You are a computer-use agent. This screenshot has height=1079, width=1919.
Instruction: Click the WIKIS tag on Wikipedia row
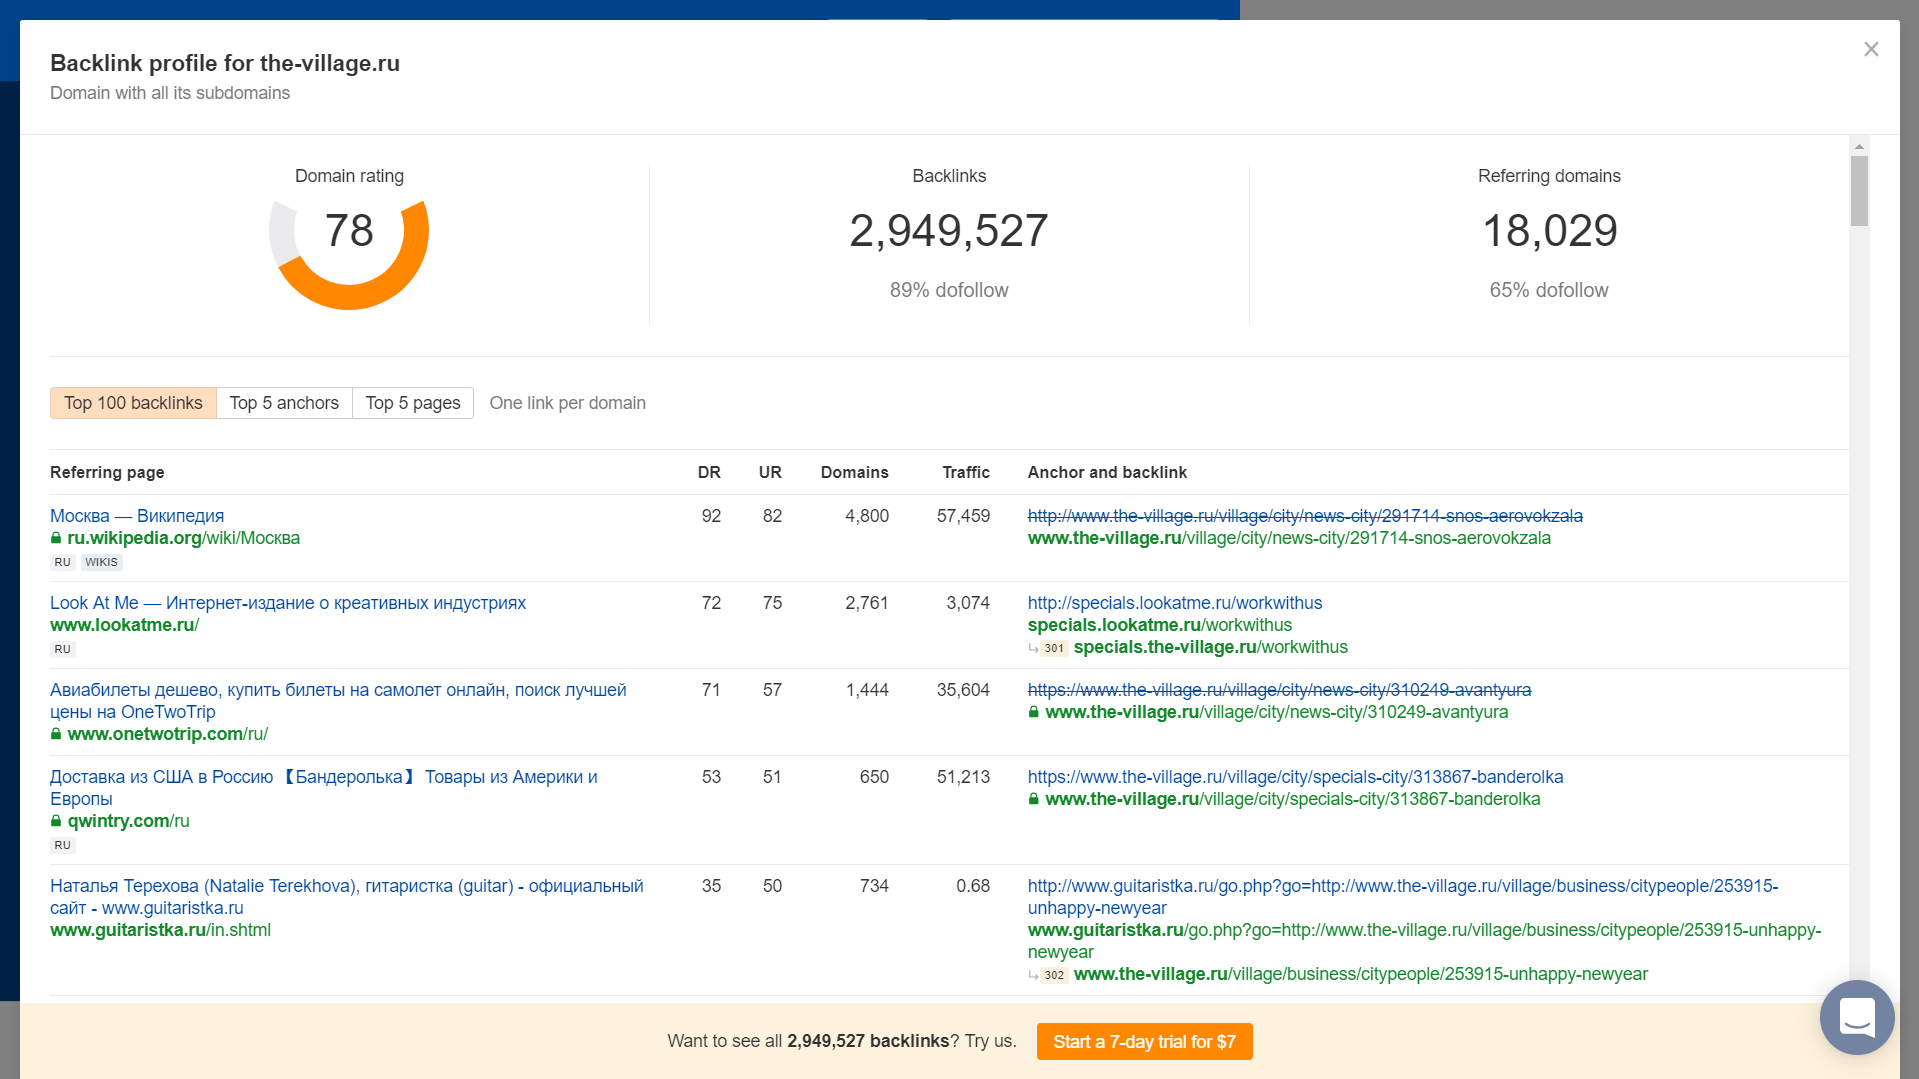(101, 562)
